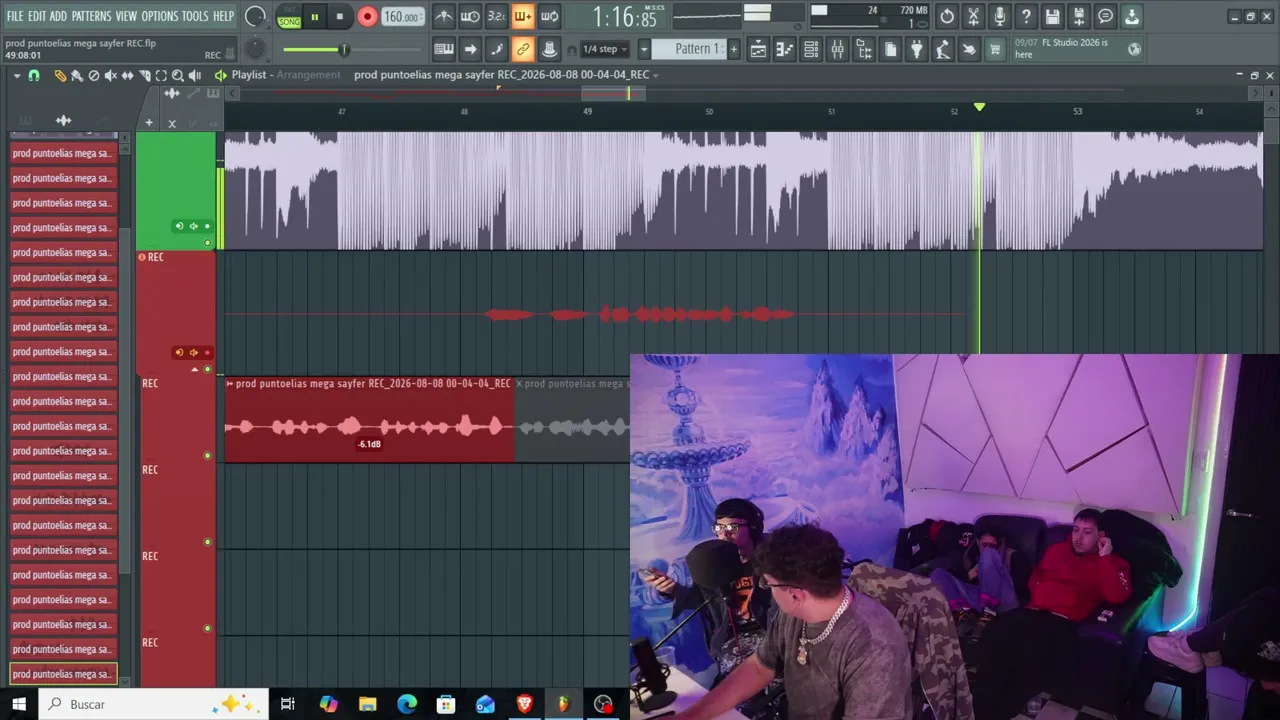The height and width of the screenshot is (720, 1280).
Task: Toggle the playlist magnet snap
Action: [x=33, y=76]
